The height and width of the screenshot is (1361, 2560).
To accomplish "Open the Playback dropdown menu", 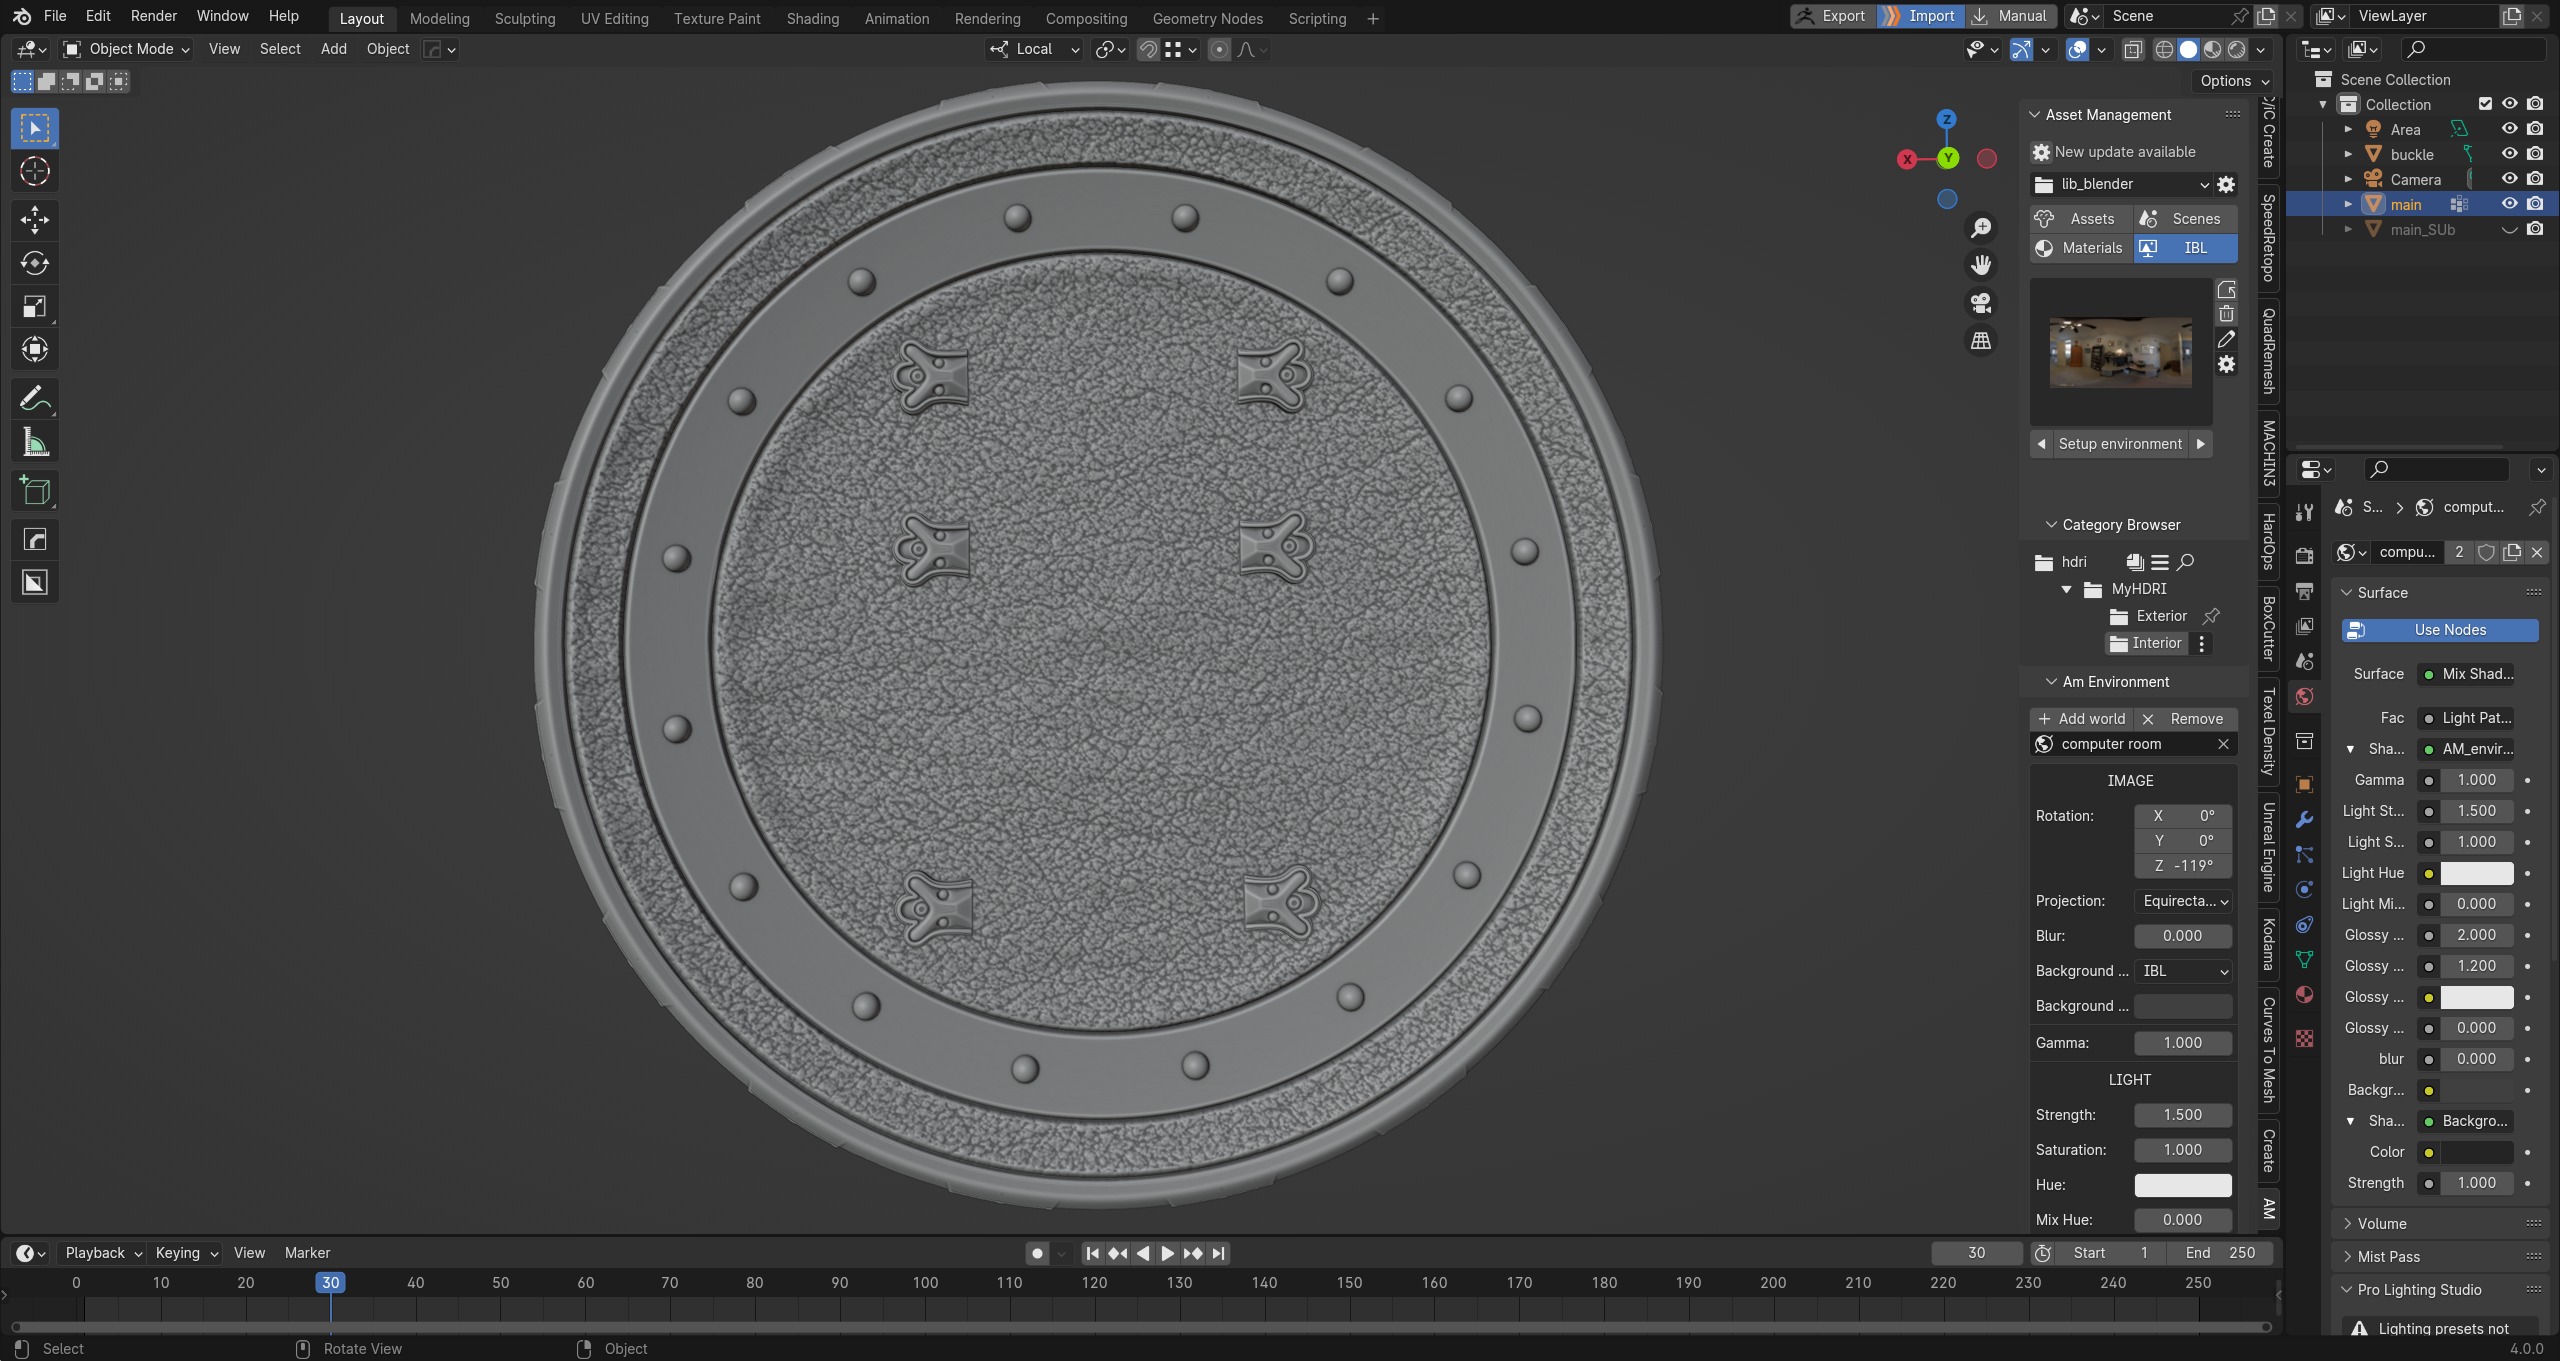I will (x=102, y=1253).
